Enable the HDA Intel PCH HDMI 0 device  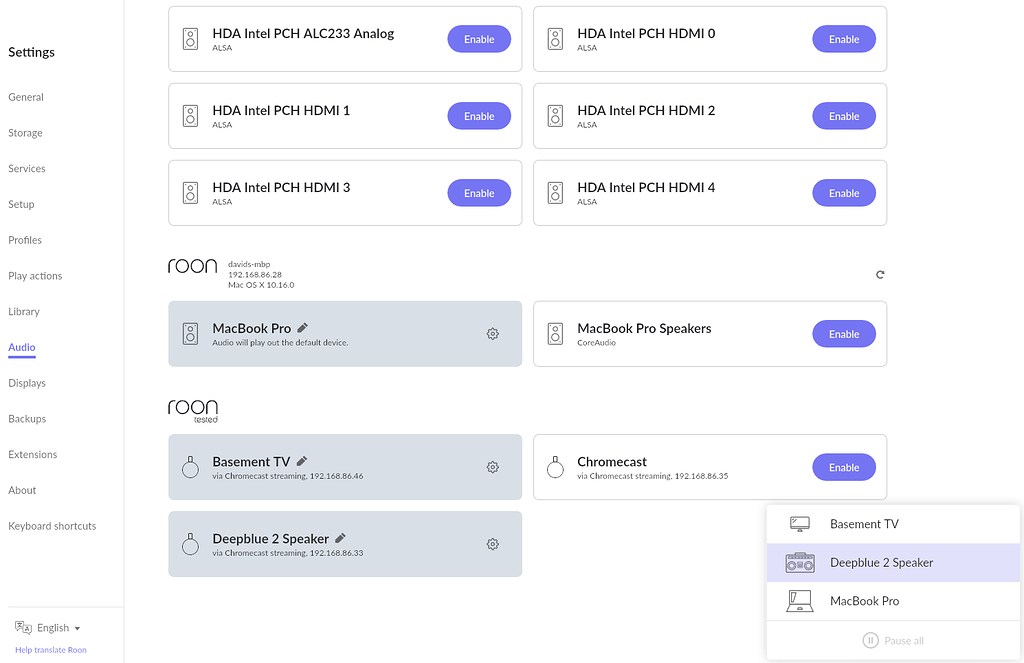[x=844, y=39]
